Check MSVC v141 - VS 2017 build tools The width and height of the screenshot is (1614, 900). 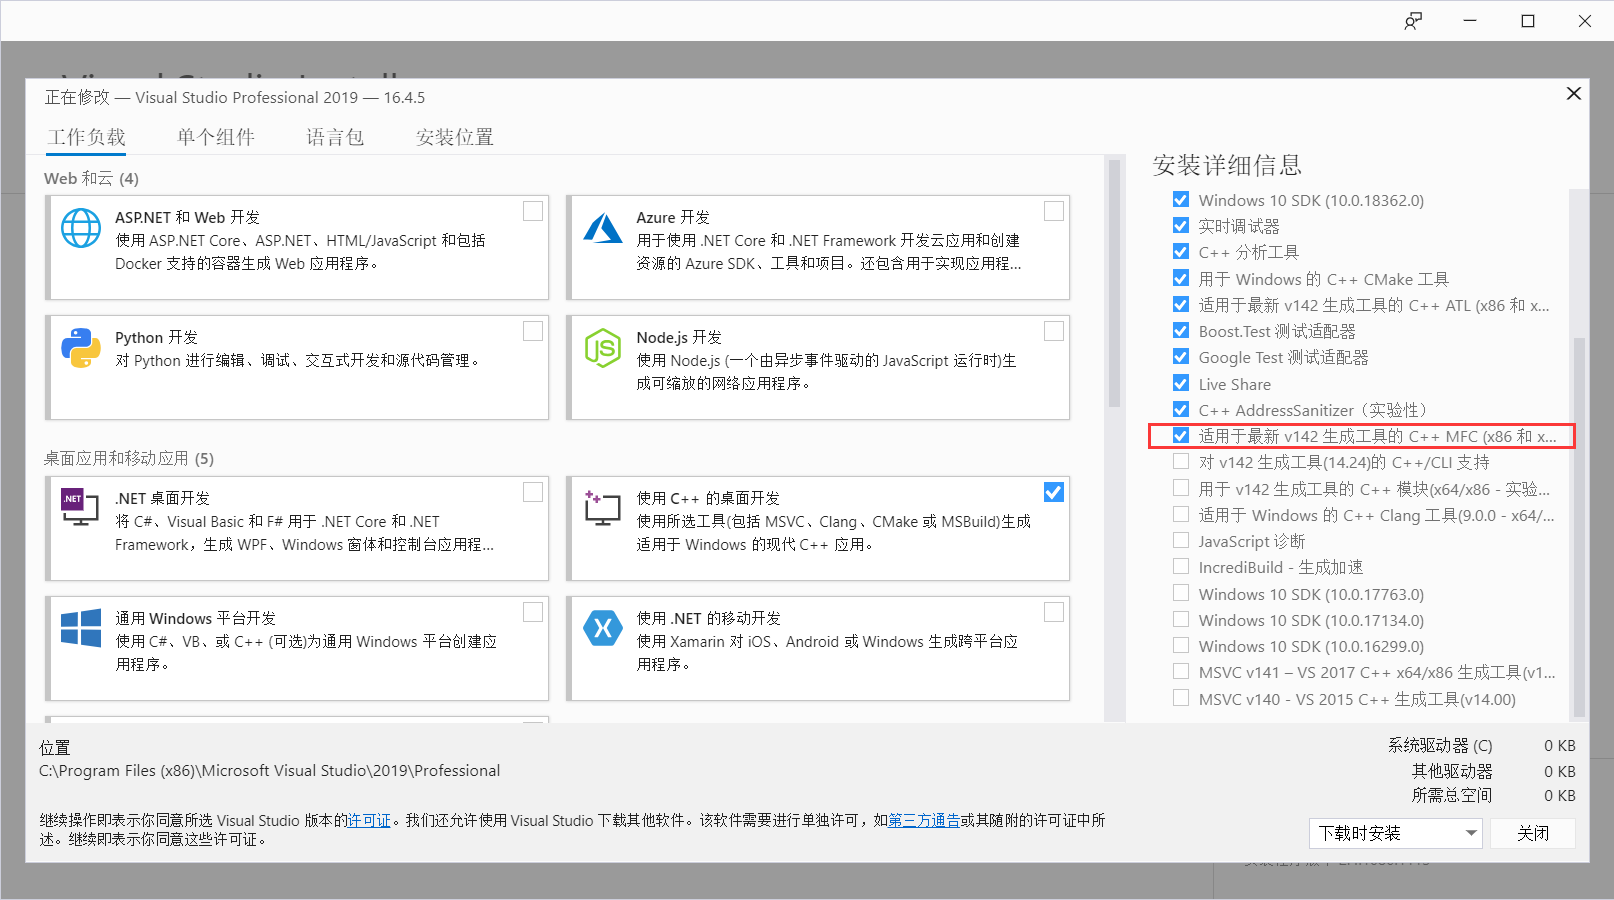pos(1181,671)
